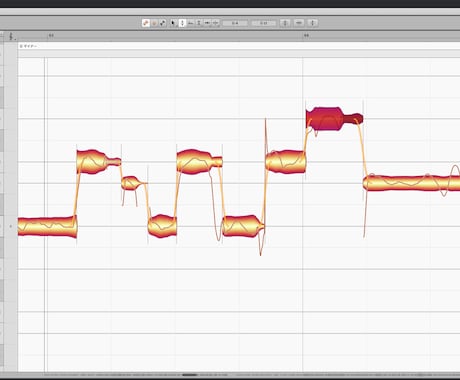Select the blob just before the dark red note
The height and width of the screenshot is (380, 460).
(x=285, y=162)
